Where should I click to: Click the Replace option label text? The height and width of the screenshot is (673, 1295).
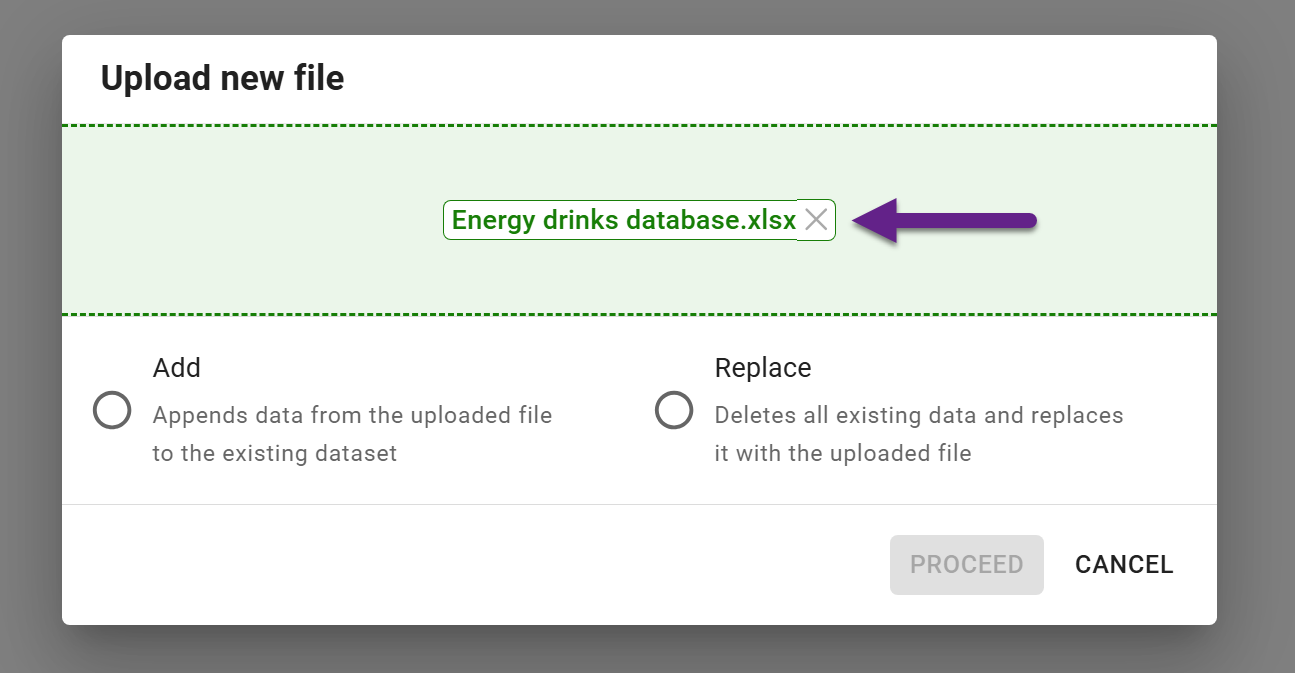coord(763,368)
